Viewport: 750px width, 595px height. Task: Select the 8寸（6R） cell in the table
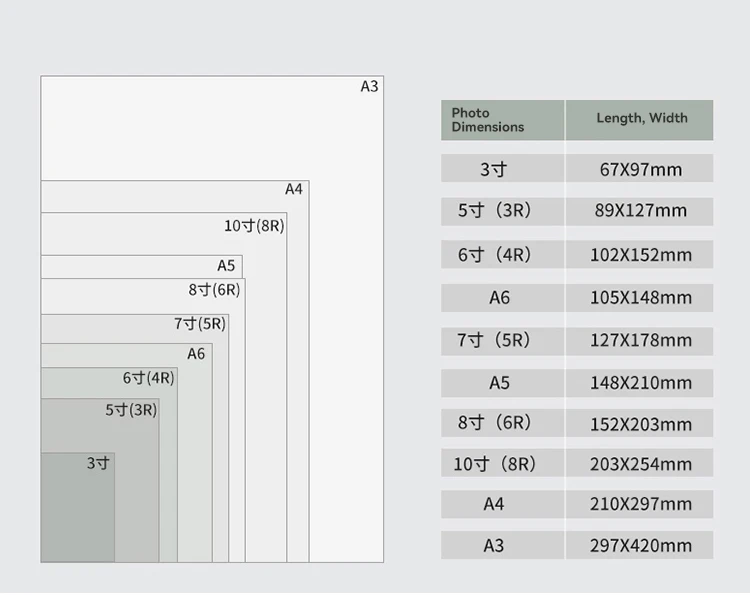tap(503, 423)
